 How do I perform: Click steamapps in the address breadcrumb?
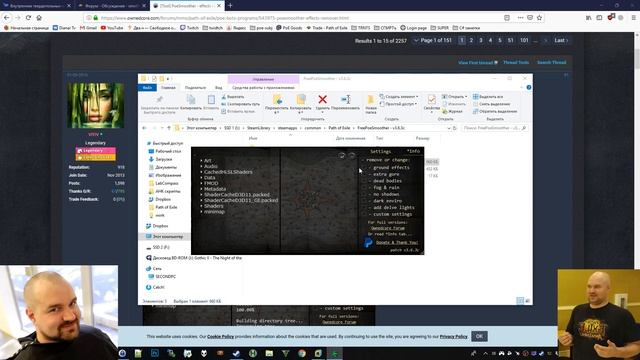point(287,128)
